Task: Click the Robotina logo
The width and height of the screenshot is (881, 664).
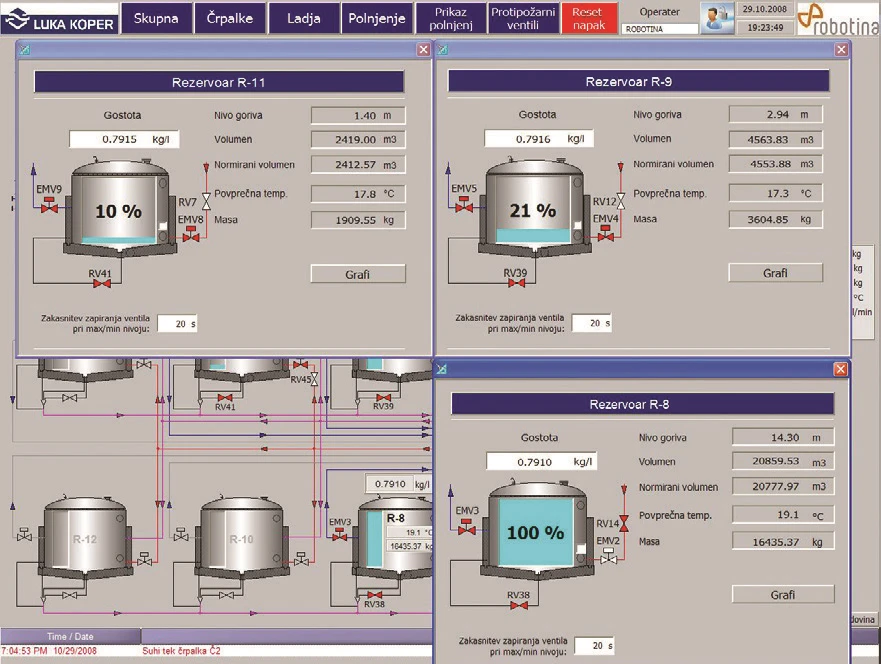Action: [840, 18]
